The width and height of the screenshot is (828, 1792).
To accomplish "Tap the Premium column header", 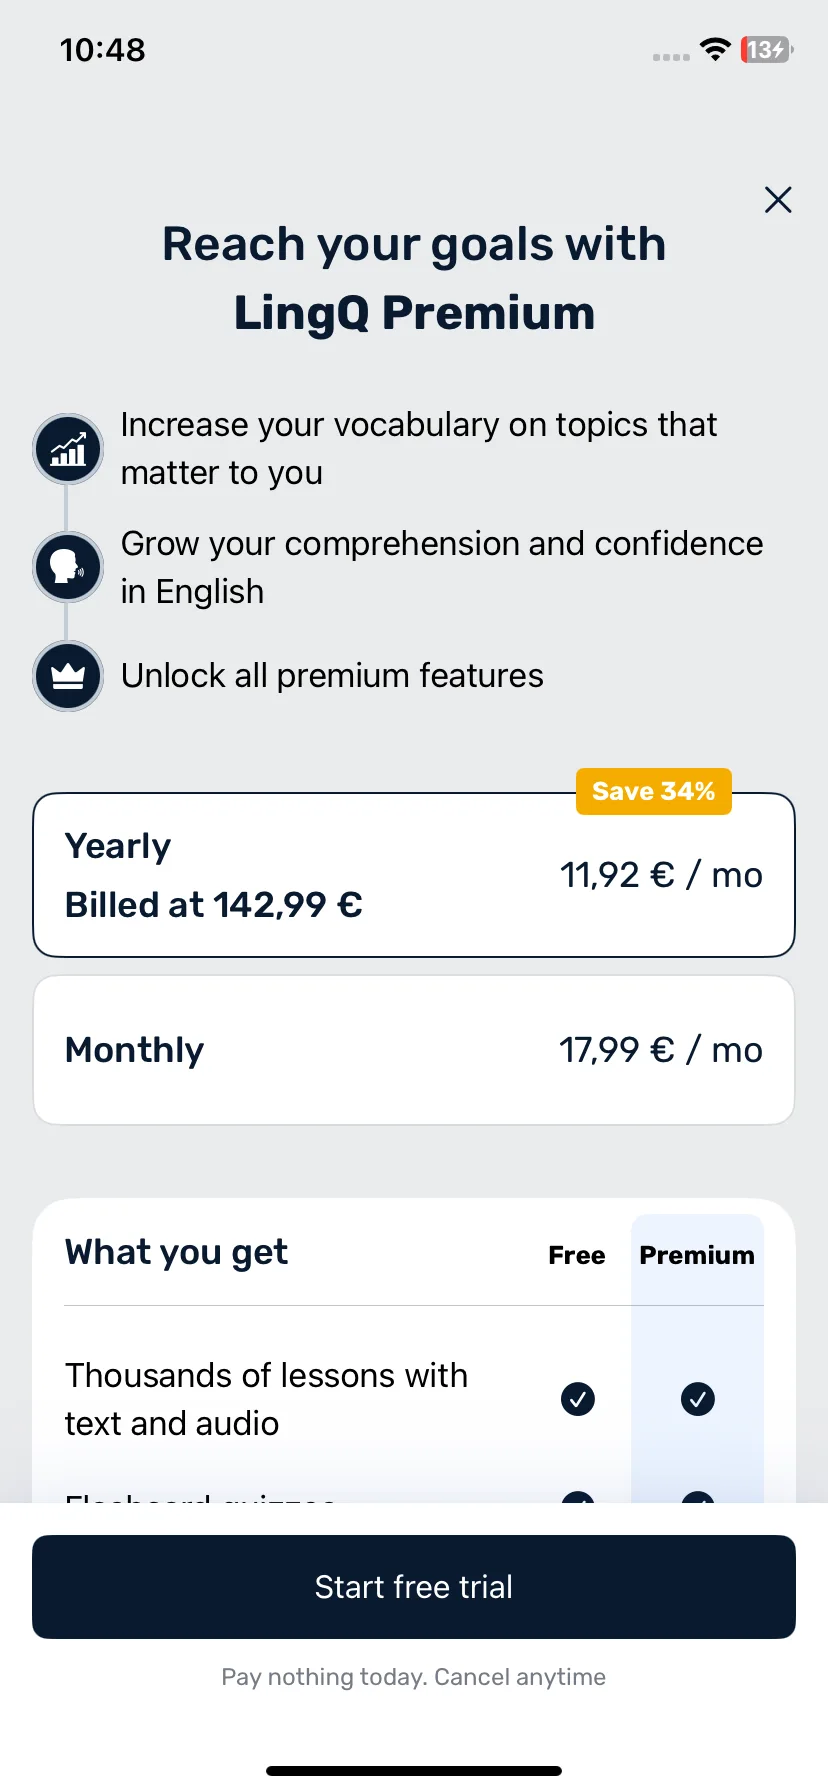I will (x=697, y=1255).
